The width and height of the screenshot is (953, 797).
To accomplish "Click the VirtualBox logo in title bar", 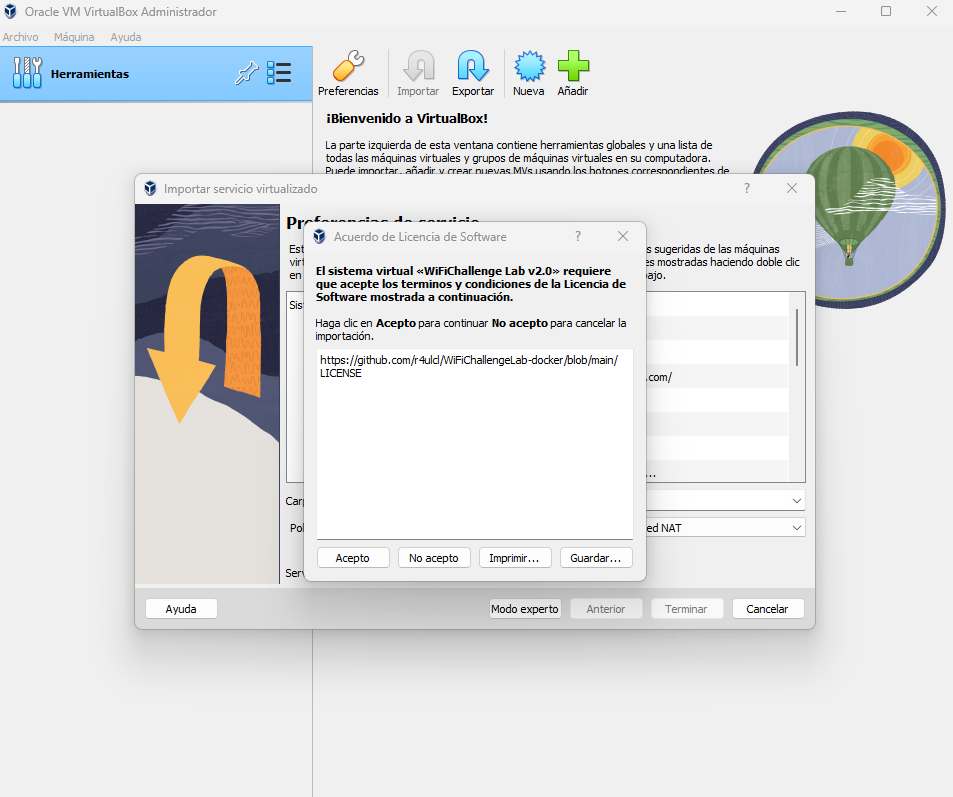I will (10, 12).
